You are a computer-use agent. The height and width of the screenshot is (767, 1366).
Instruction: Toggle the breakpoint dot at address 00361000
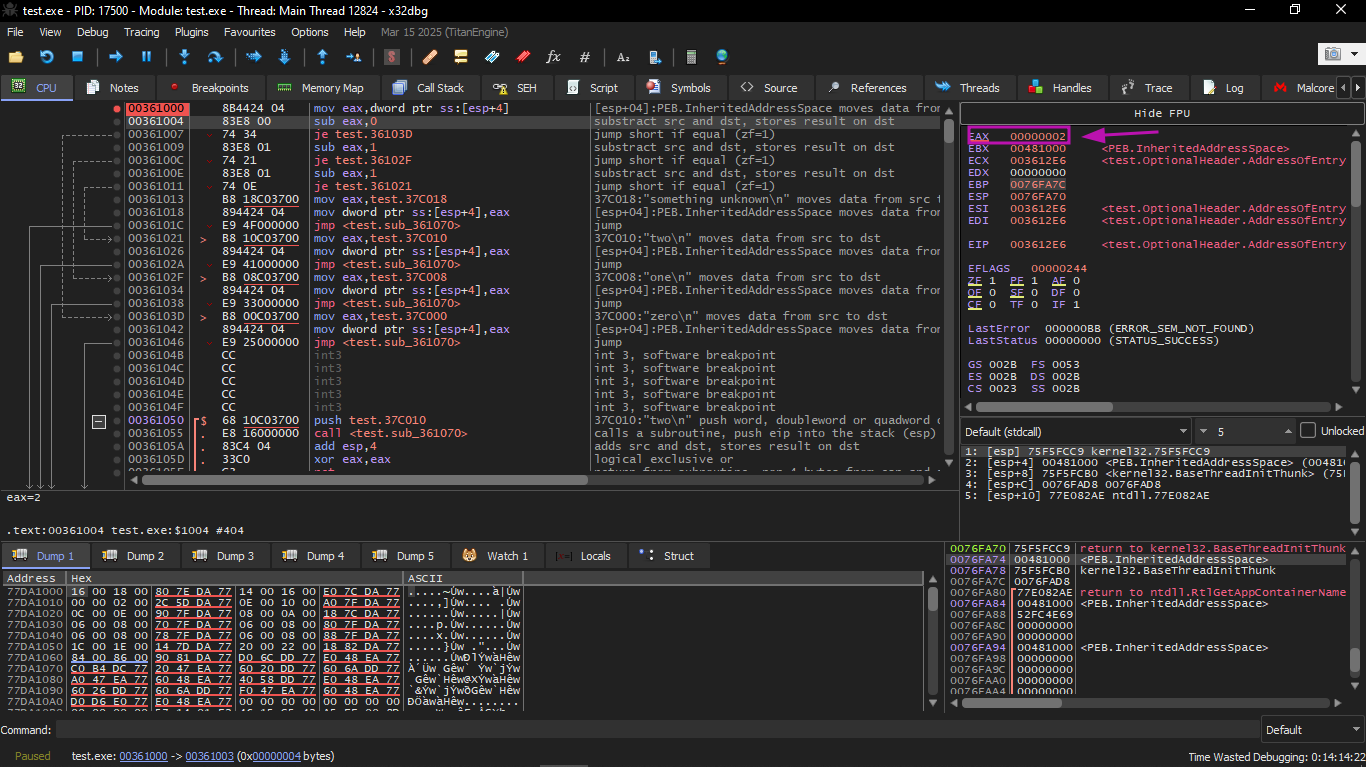[x=117, y=108]
